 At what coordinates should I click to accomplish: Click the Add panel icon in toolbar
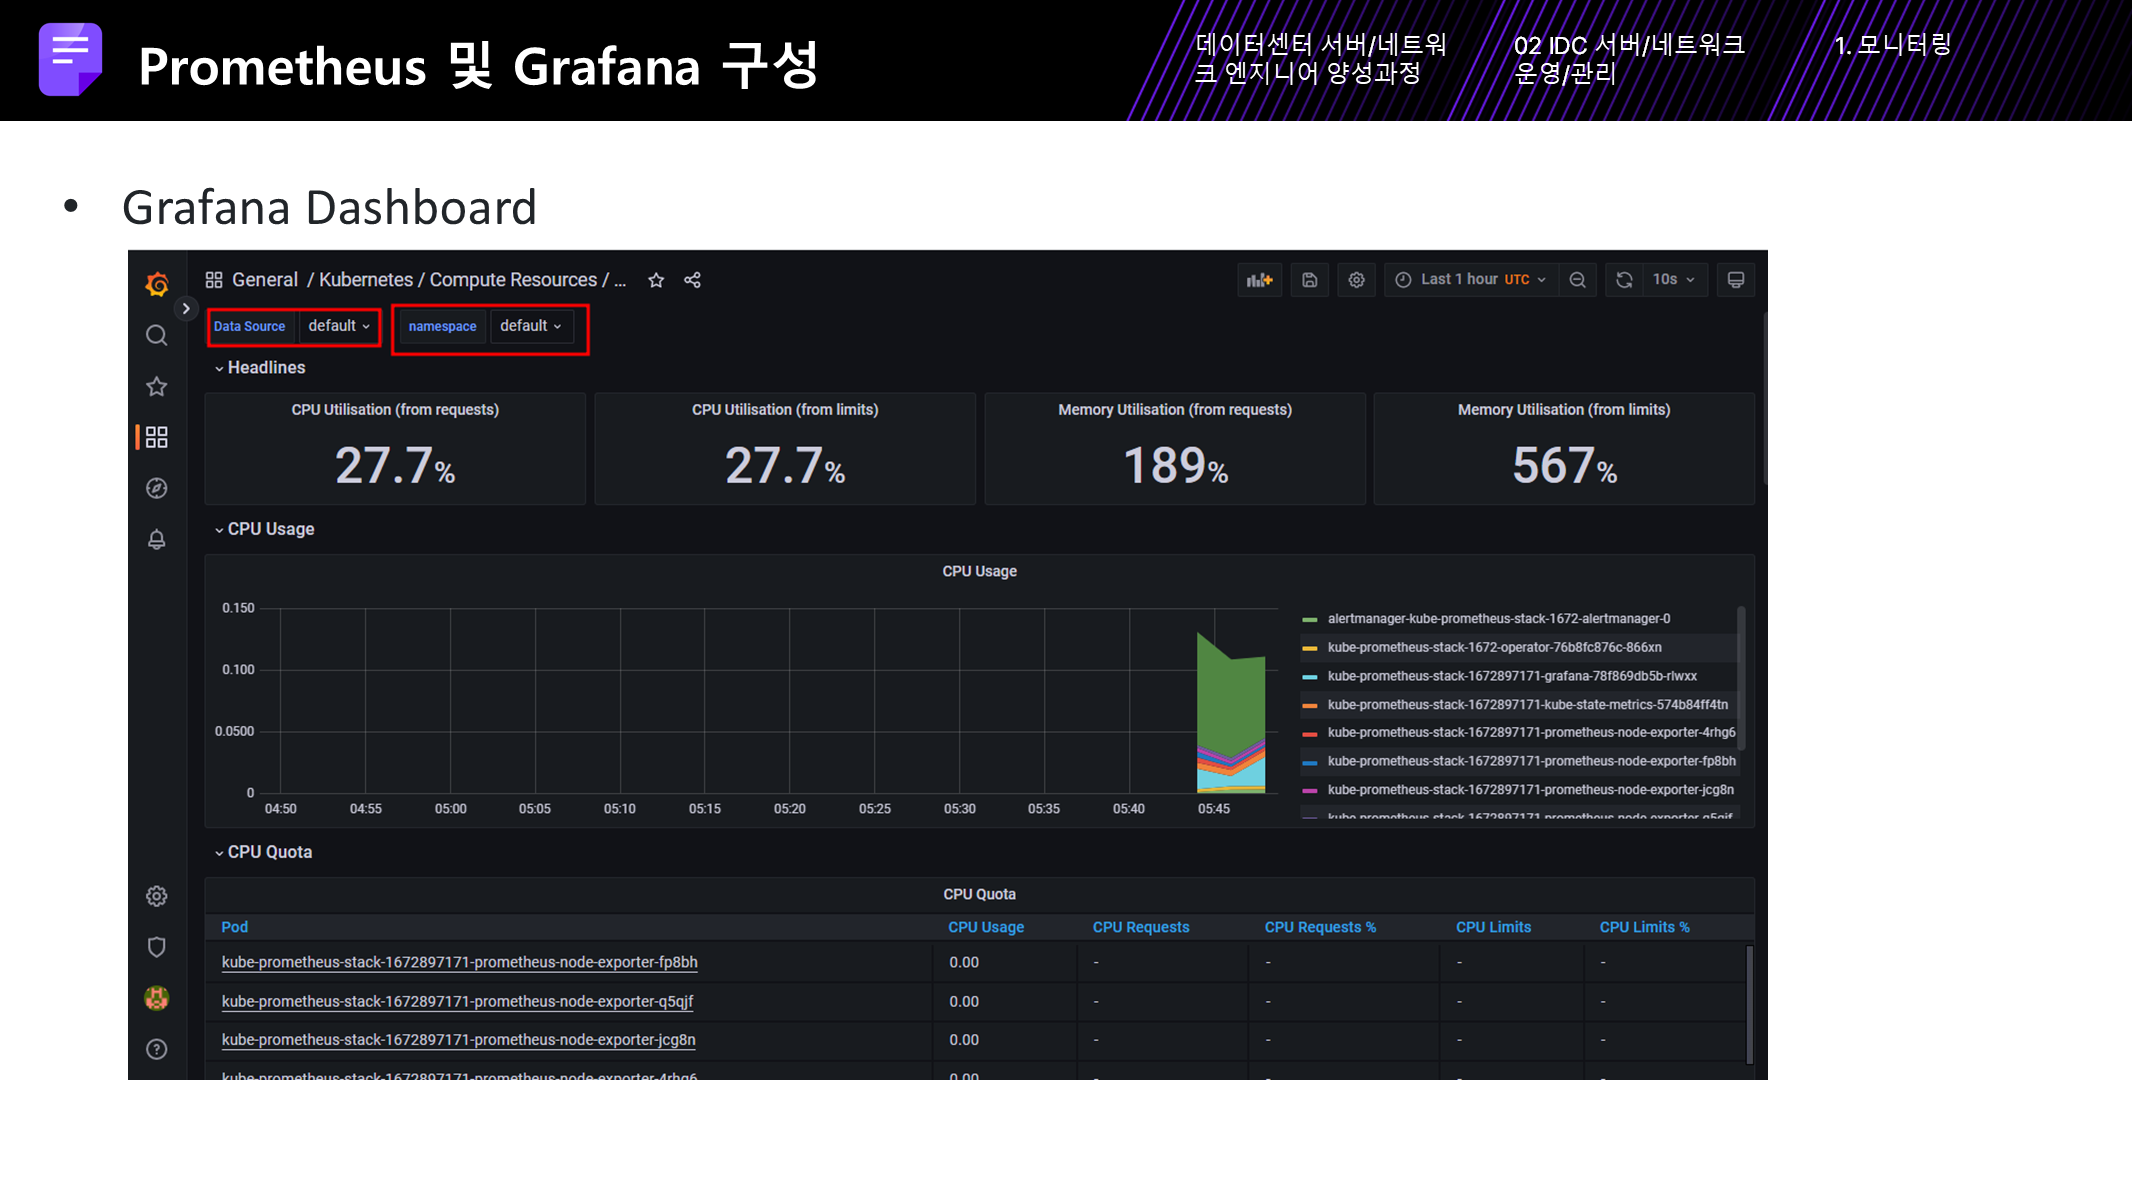coord(1259,280)
